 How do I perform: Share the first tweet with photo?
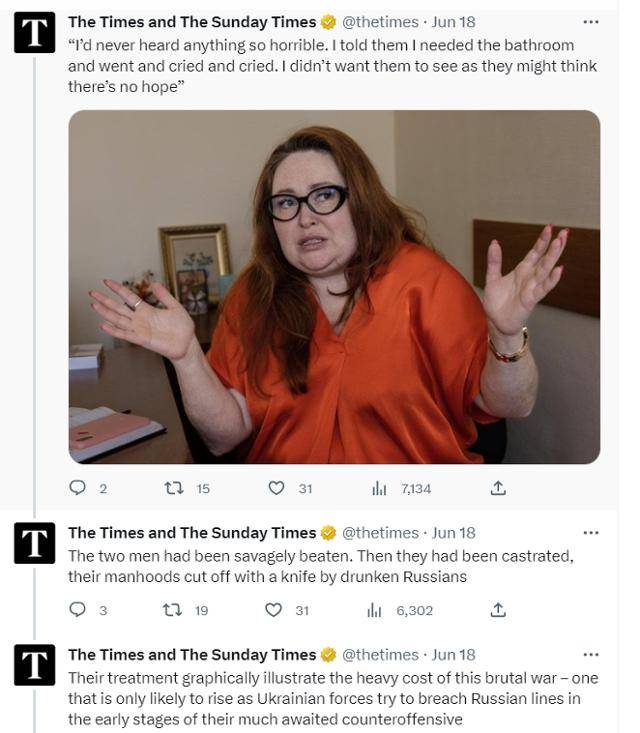(498, 488)
